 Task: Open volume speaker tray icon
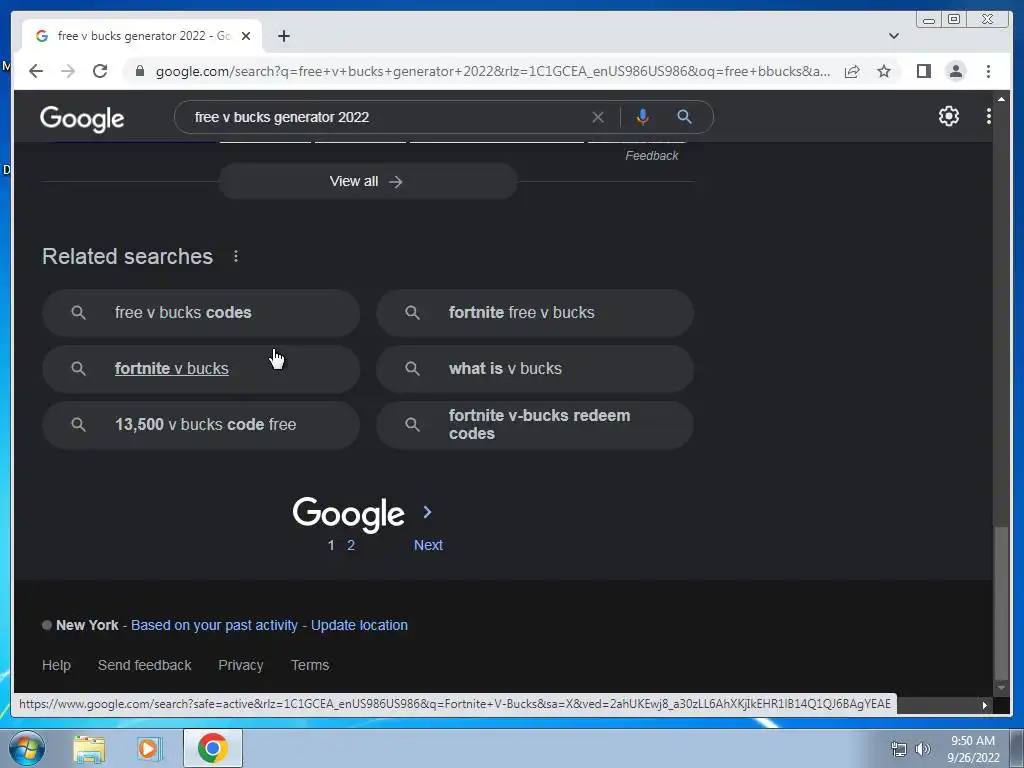[922, 749]
